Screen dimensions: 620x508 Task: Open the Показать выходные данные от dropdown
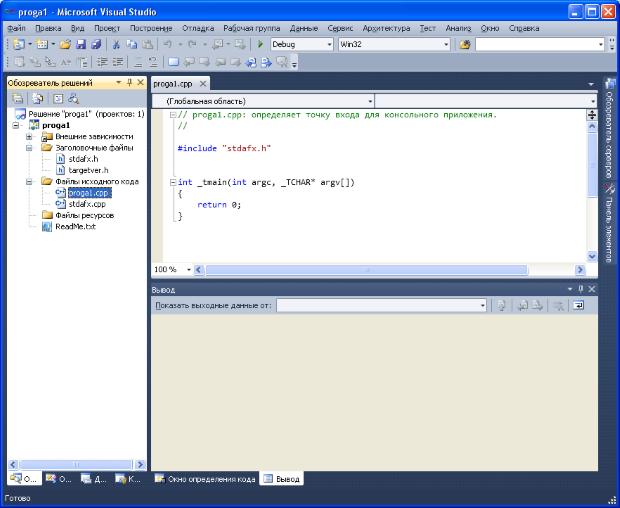[x=482, y=305]
